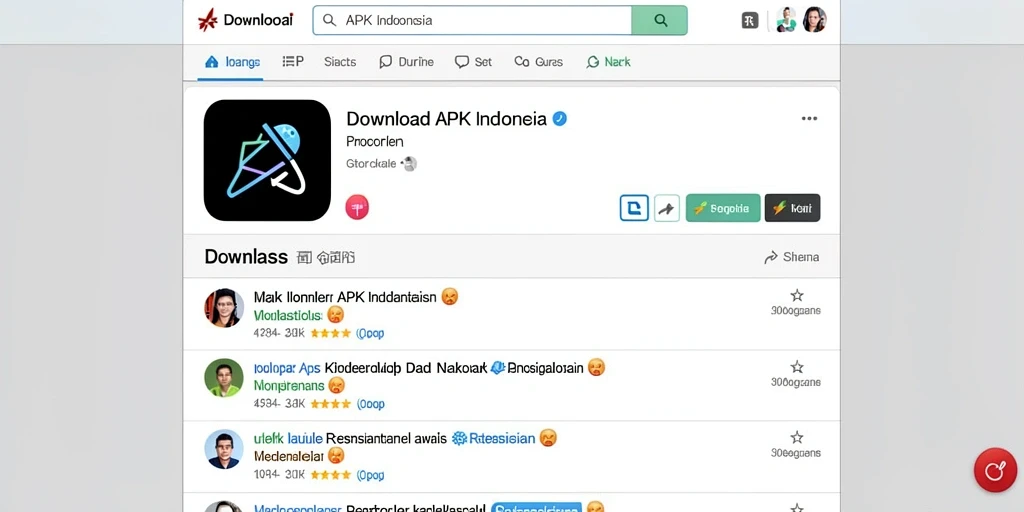Screen dimensions: 1024x512
Task: Click the dark Iom button
Action: click(792, 208)
